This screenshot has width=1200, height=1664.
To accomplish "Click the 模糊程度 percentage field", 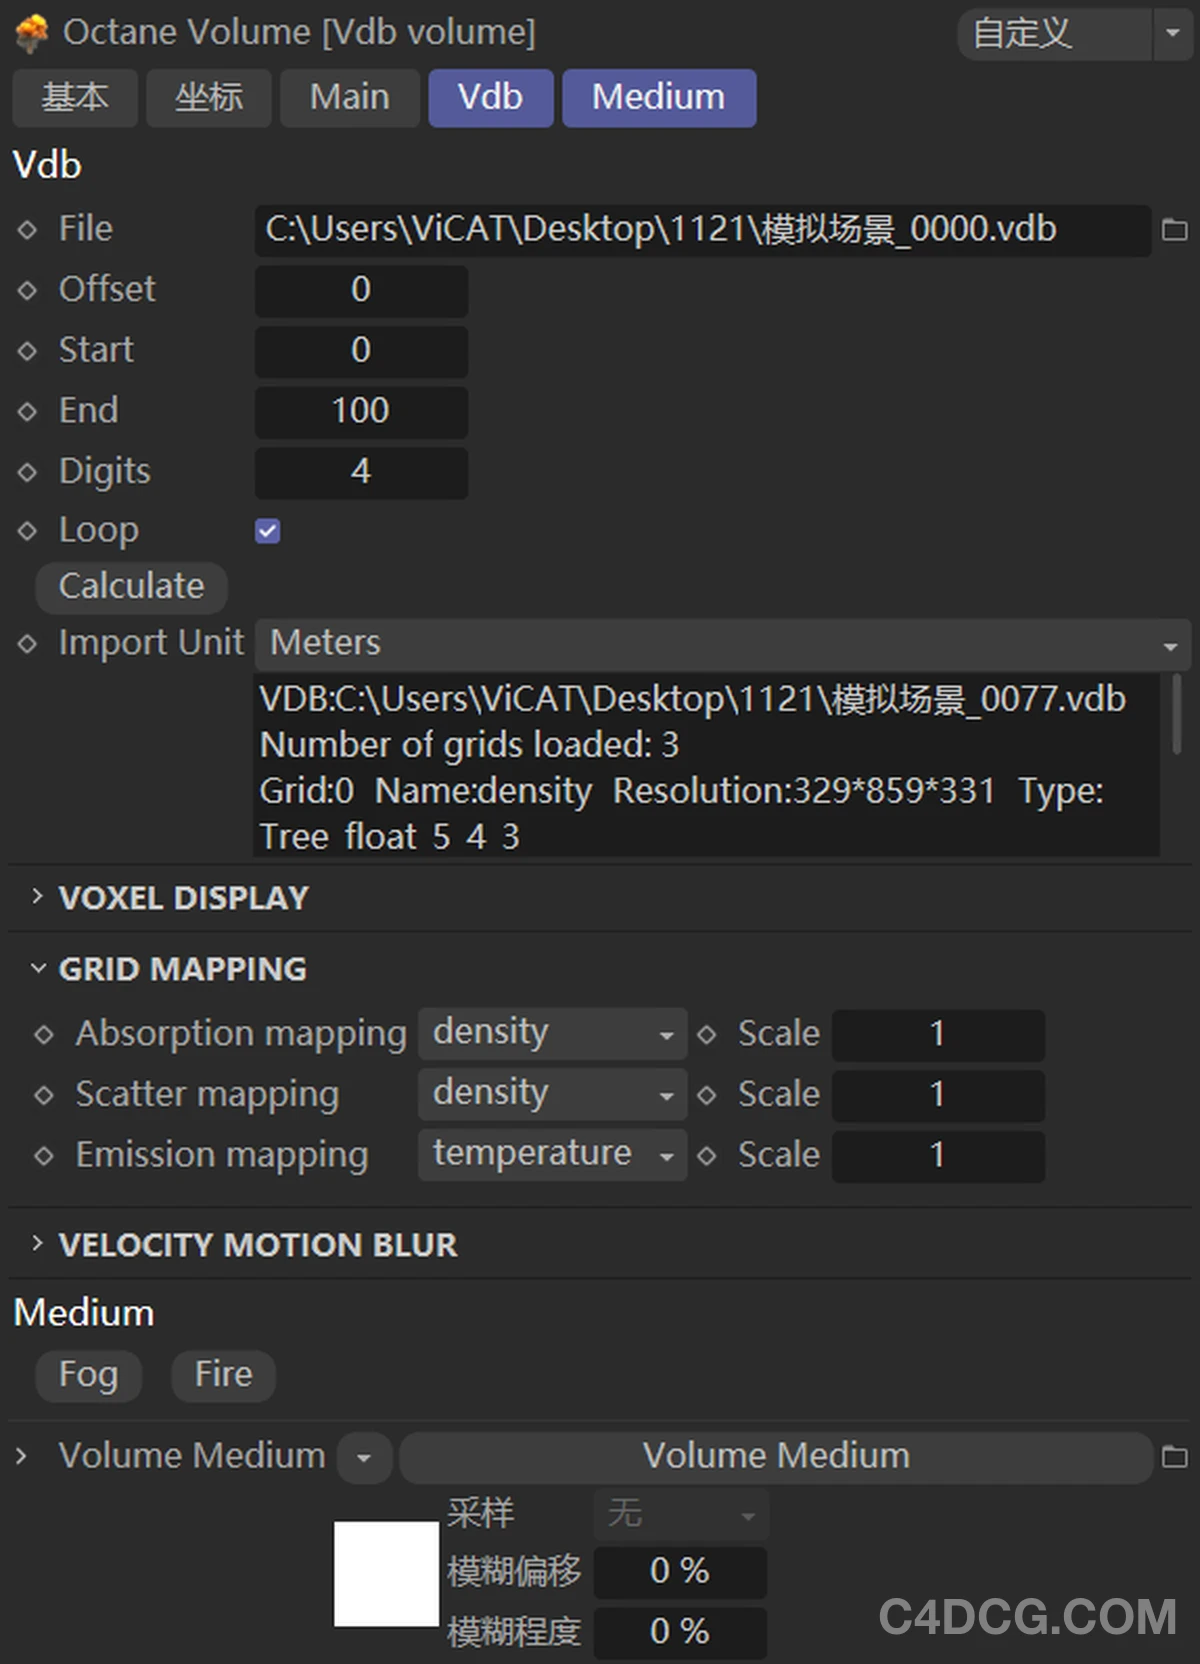I will [680, 1633].
